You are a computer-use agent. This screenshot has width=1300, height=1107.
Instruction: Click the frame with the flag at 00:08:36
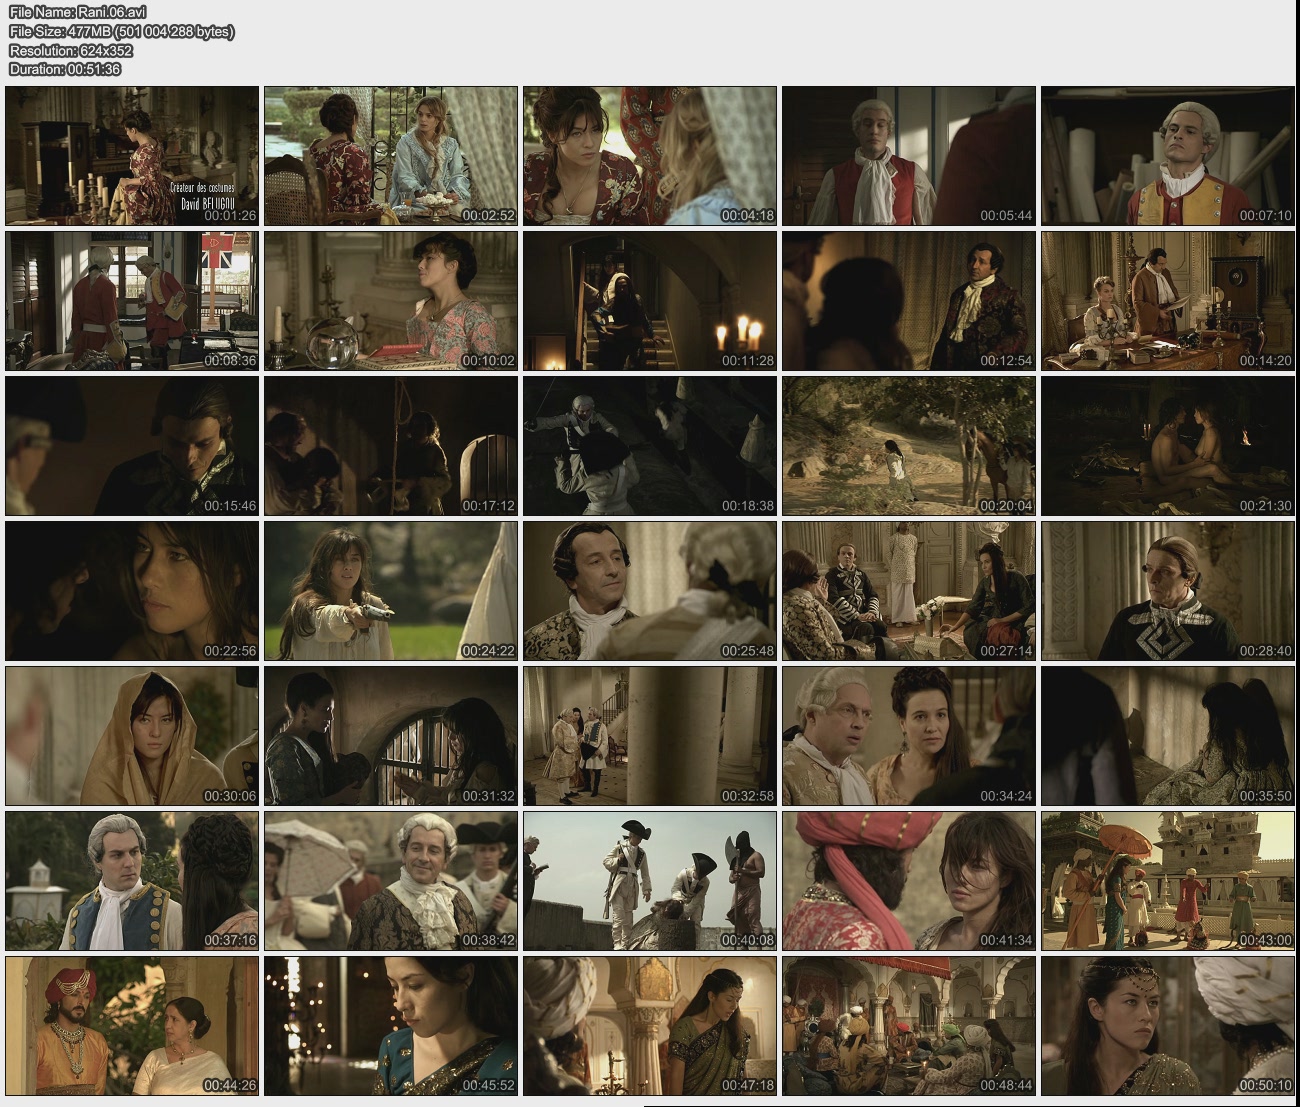click(132, 301)
